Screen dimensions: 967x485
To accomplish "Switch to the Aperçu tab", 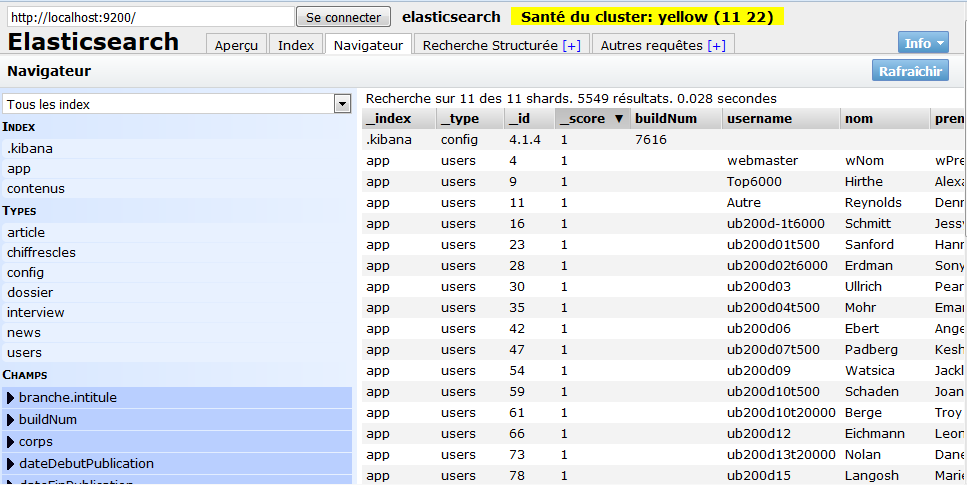I will (237, 46).
